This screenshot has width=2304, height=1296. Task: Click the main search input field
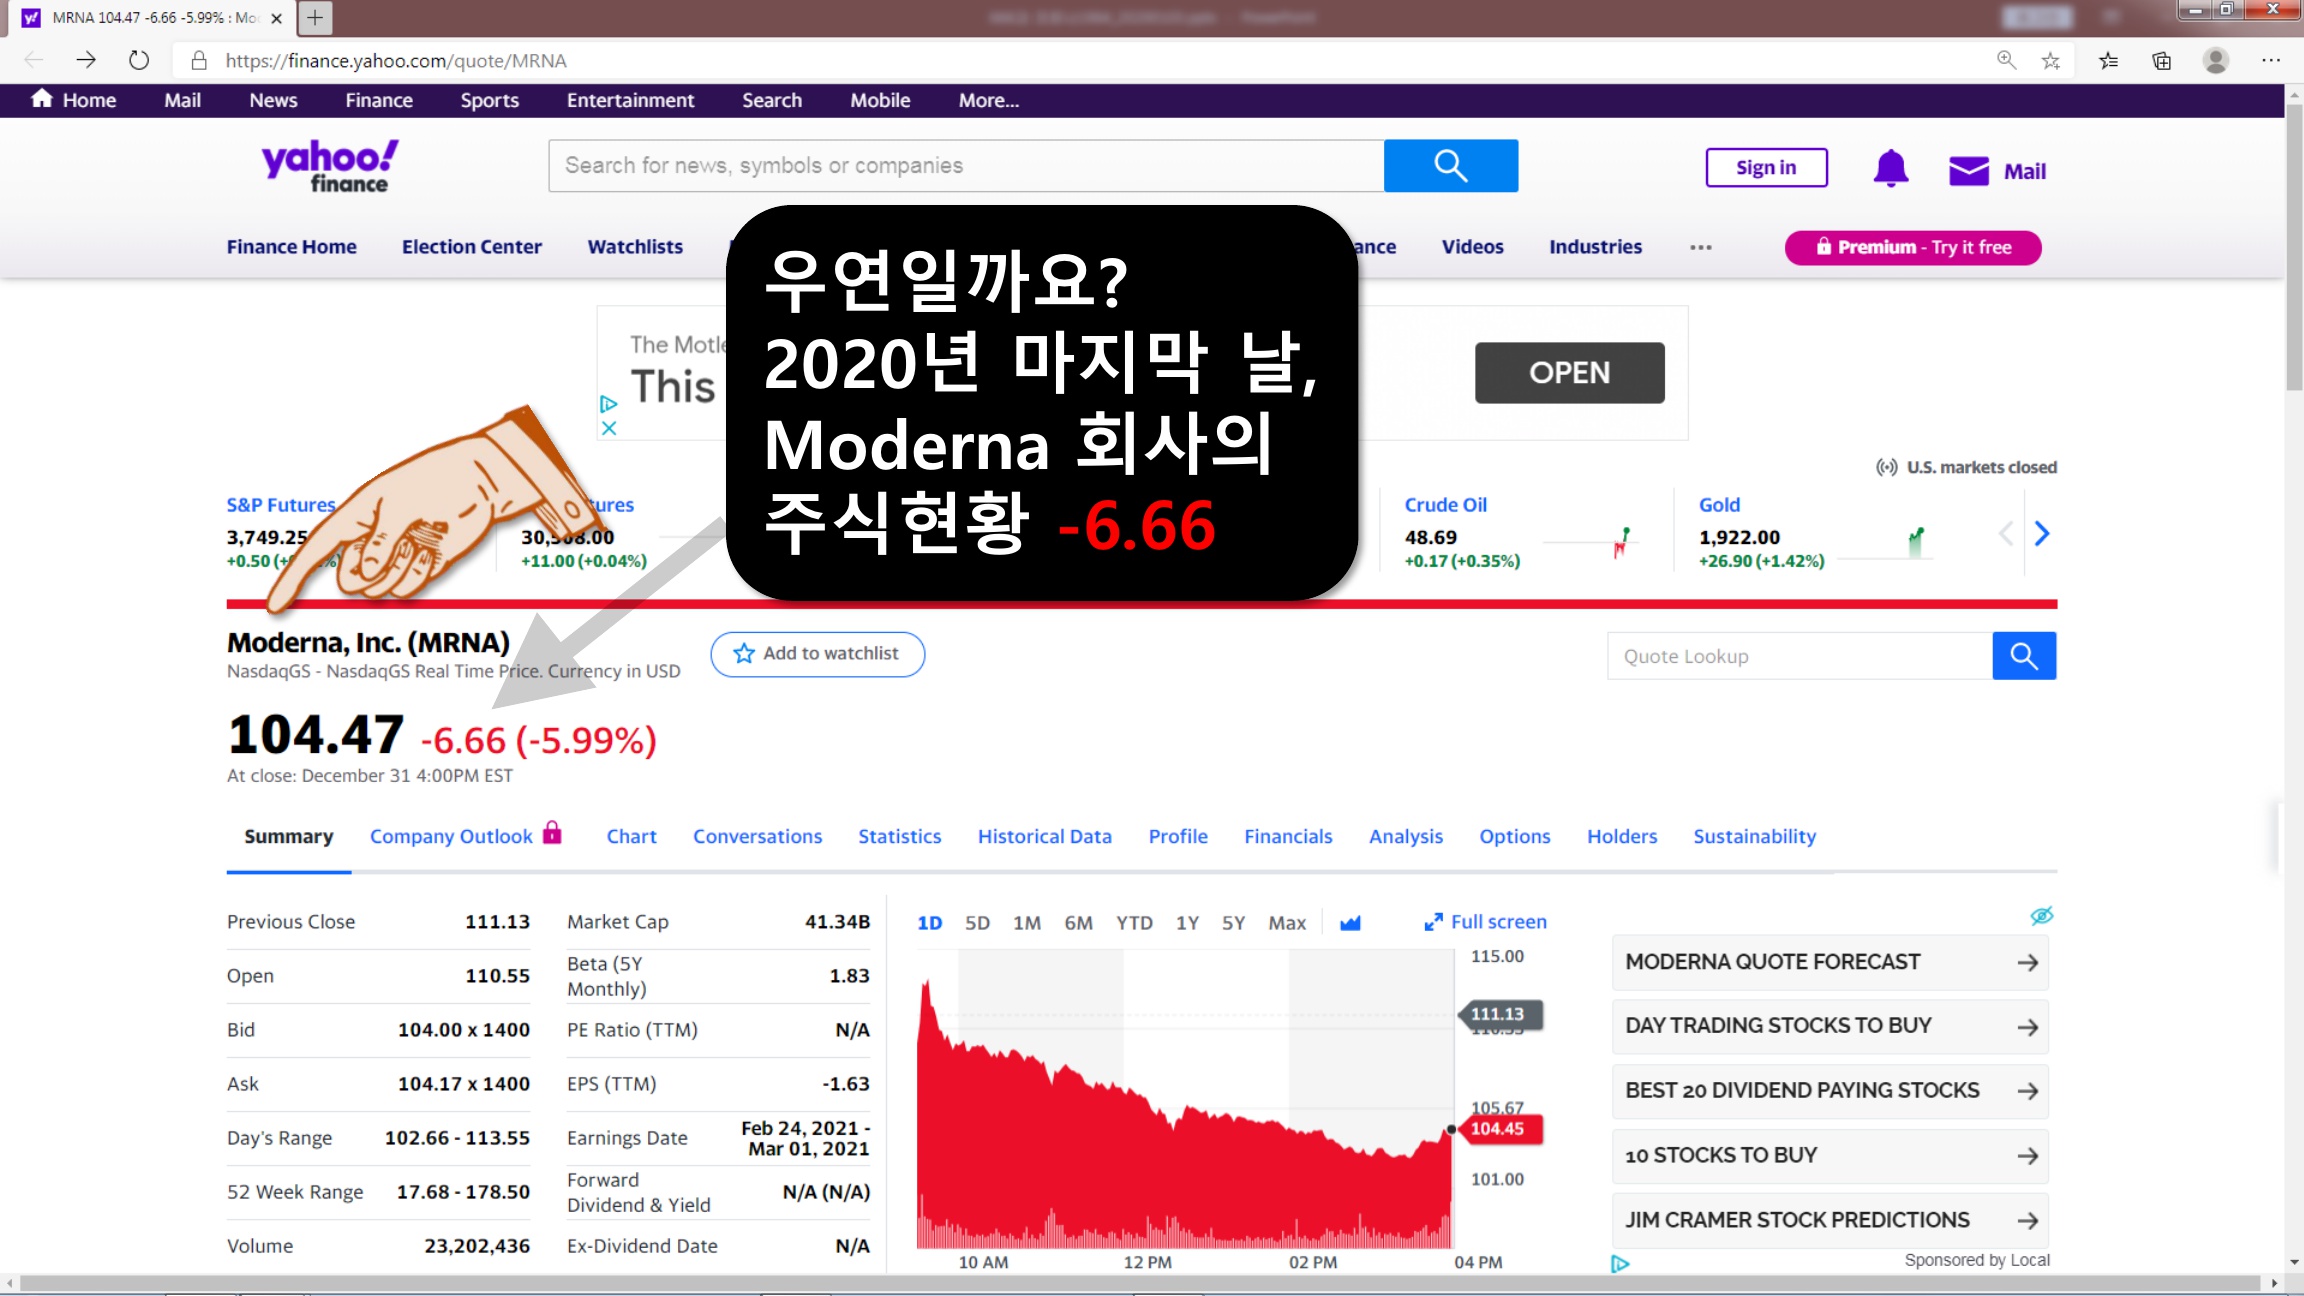[966, 166]
